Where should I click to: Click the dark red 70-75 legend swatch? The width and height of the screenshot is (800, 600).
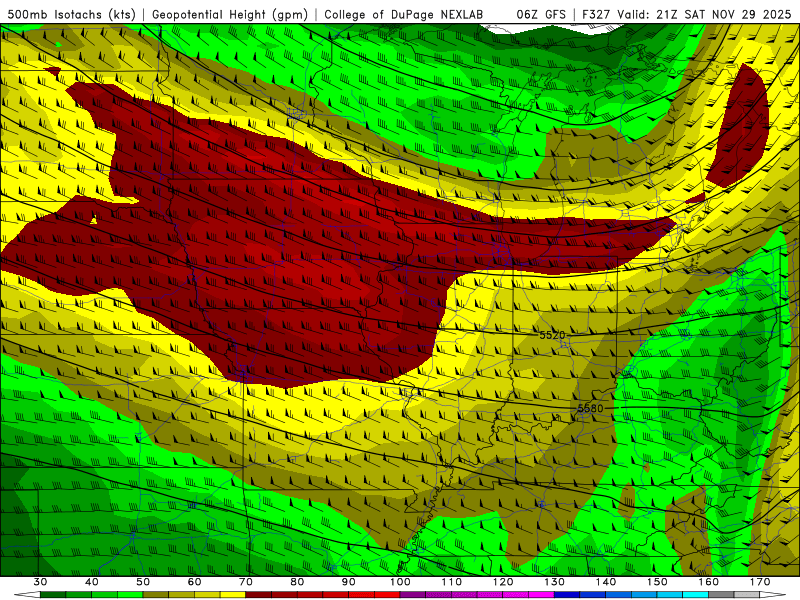259,595
